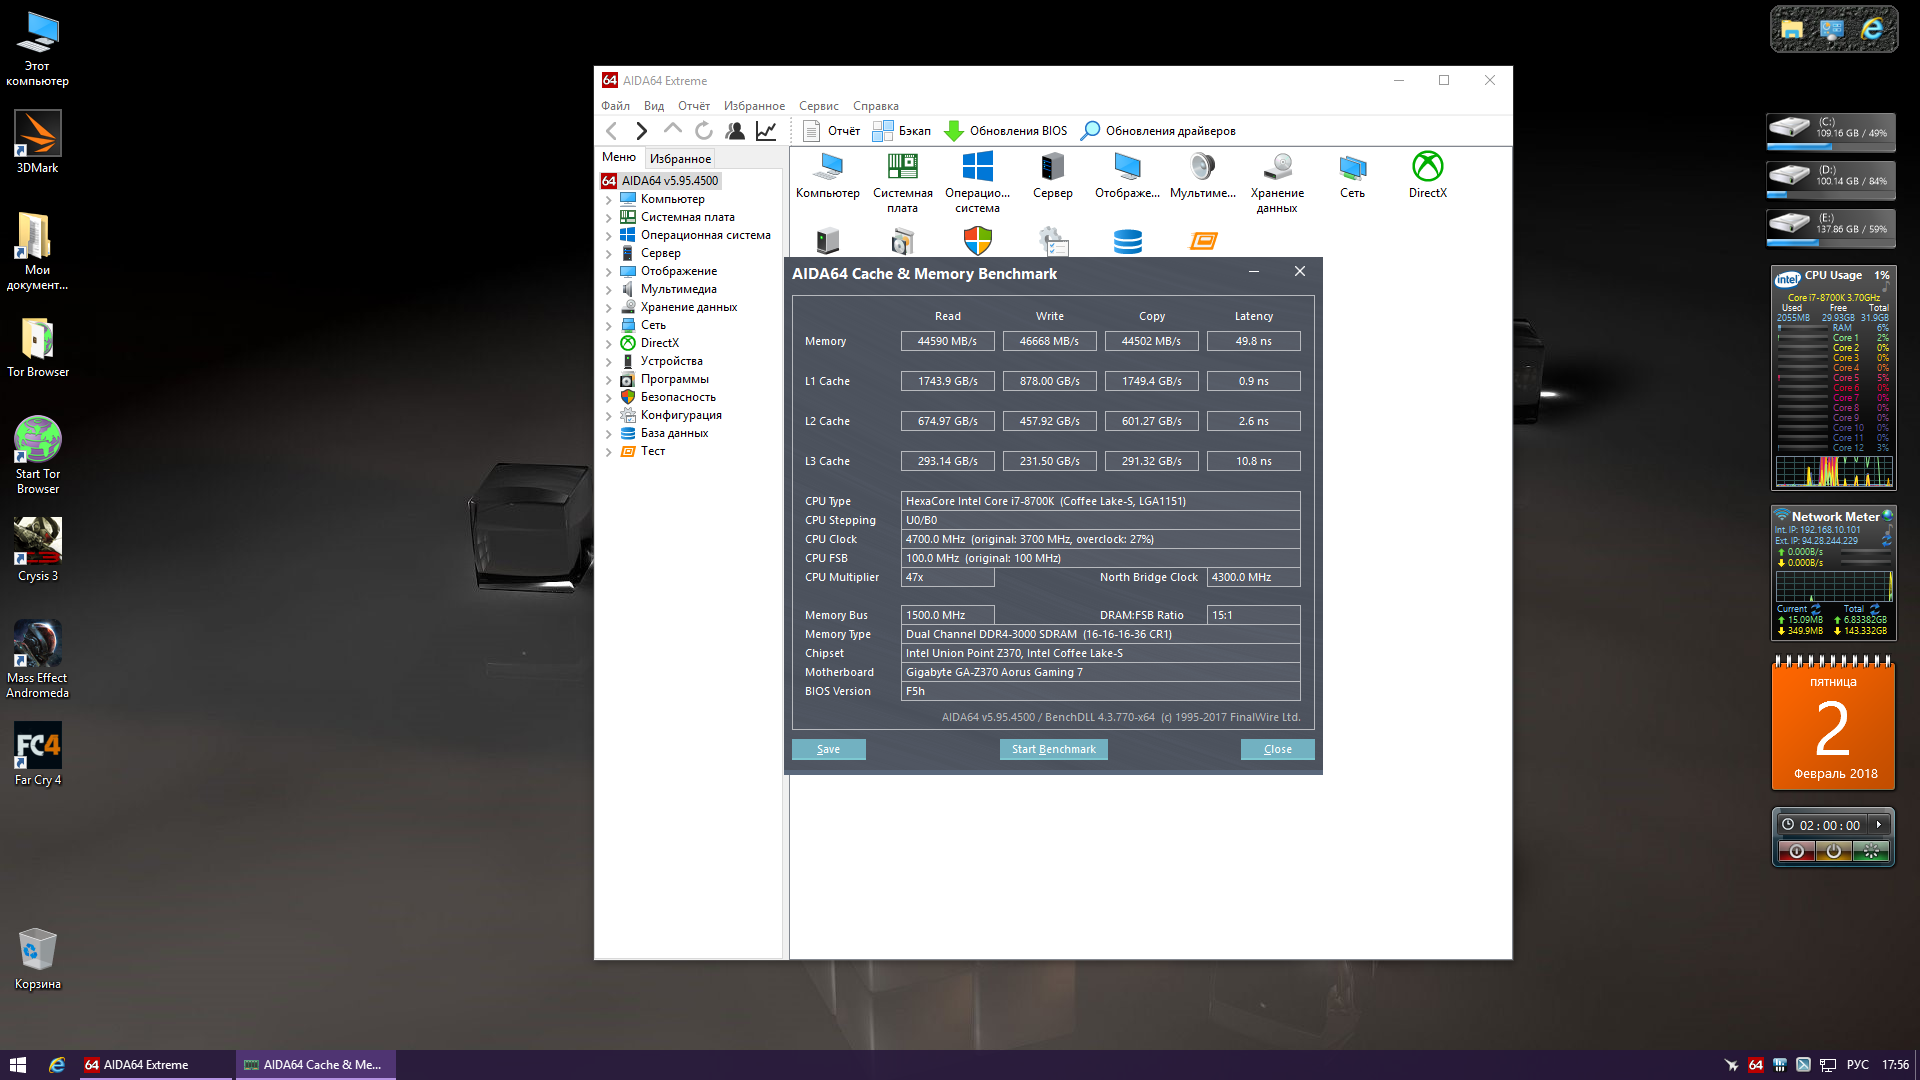
Task: Open the Сервис menu
Action: coord(818,106)
